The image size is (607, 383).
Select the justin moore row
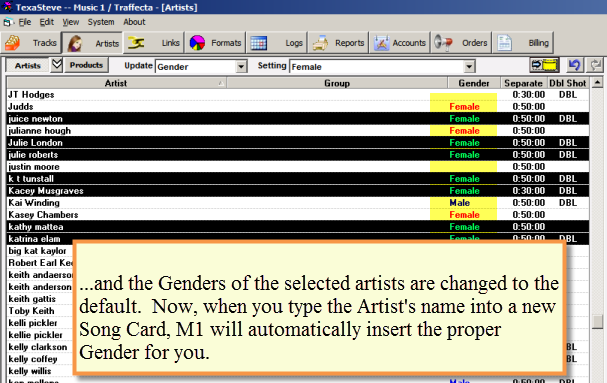[298, 167]
